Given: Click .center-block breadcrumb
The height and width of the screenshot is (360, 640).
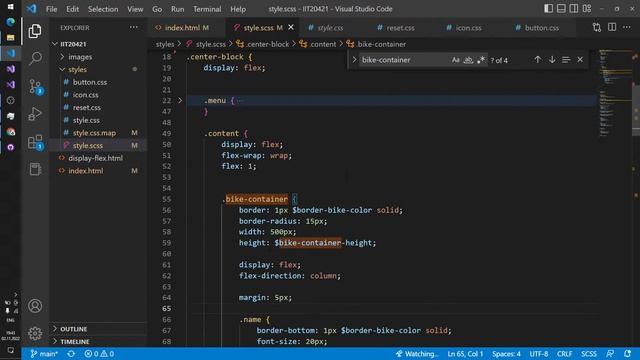Looking at the screenshot, I should [268, 44].
